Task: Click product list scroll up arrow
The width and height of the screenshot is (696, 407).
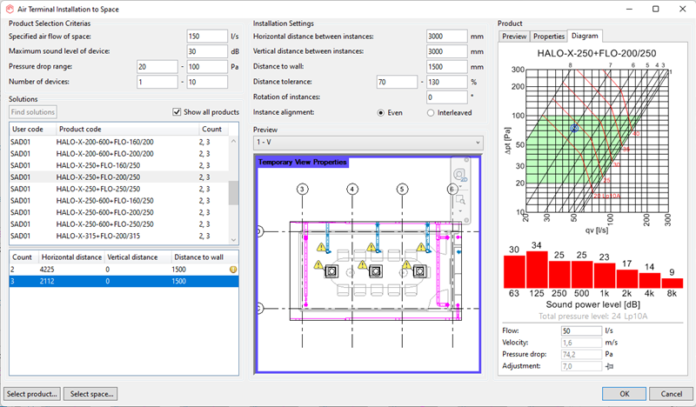Action: [x=233, y=141]
